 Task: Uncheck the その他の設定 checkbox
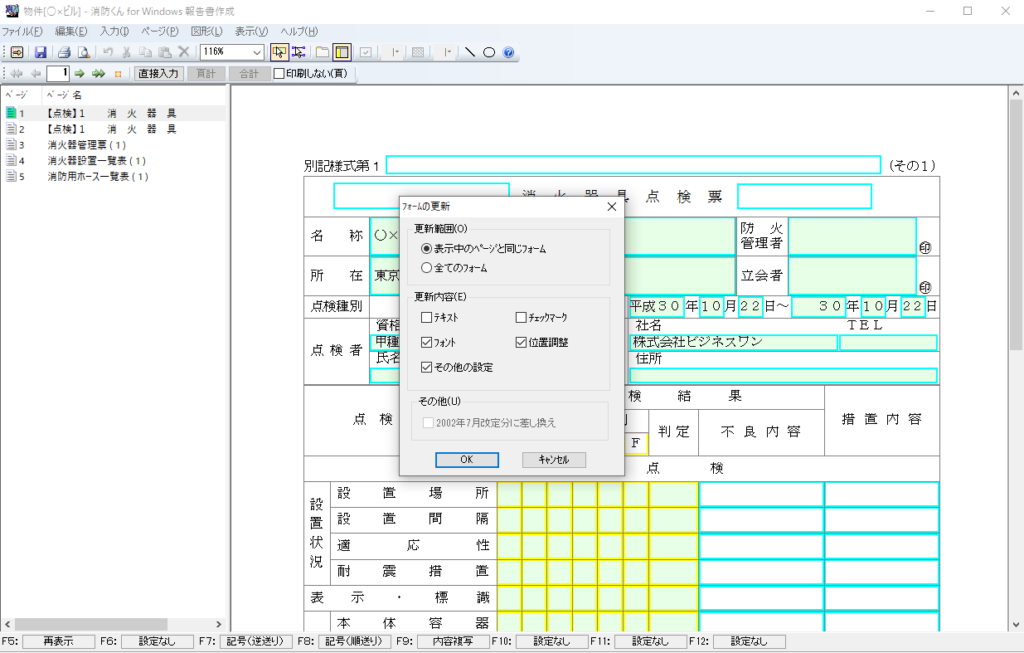pos(426,367)
